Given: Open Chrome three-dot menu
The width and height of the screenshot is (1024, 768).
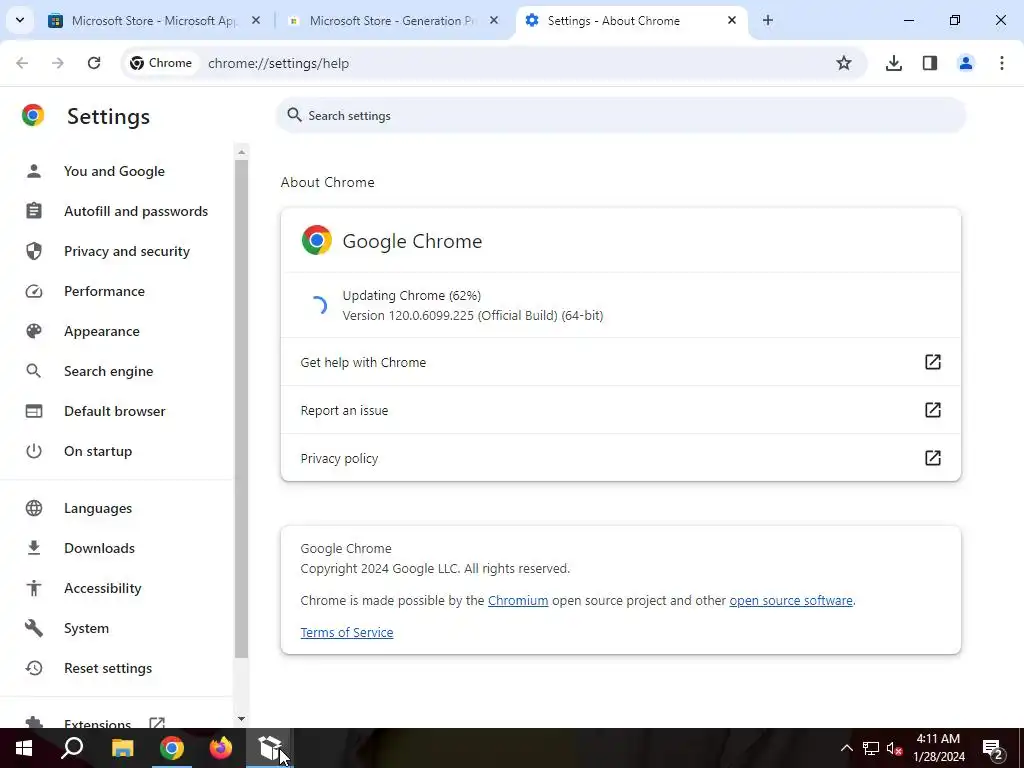Looking at the screenshot, I should [1002, 63].
